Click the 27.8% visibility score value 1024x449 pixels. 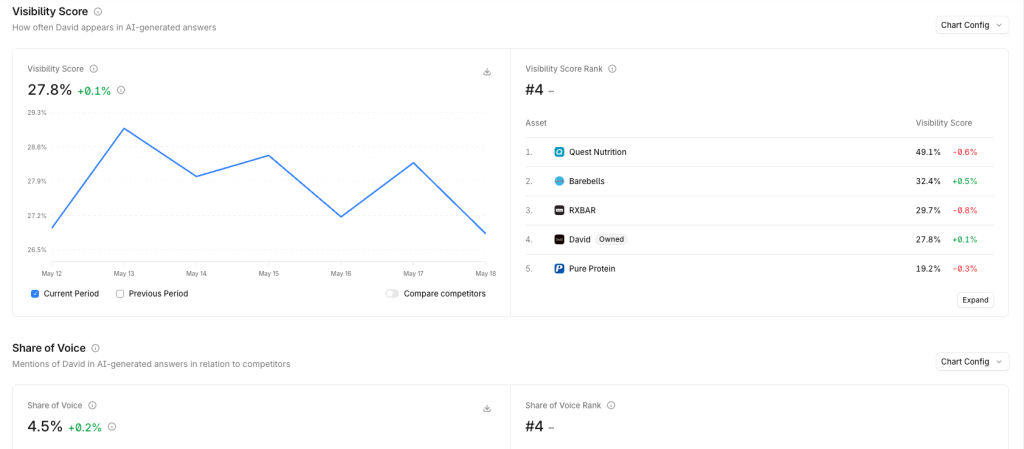tap(50, 90)
